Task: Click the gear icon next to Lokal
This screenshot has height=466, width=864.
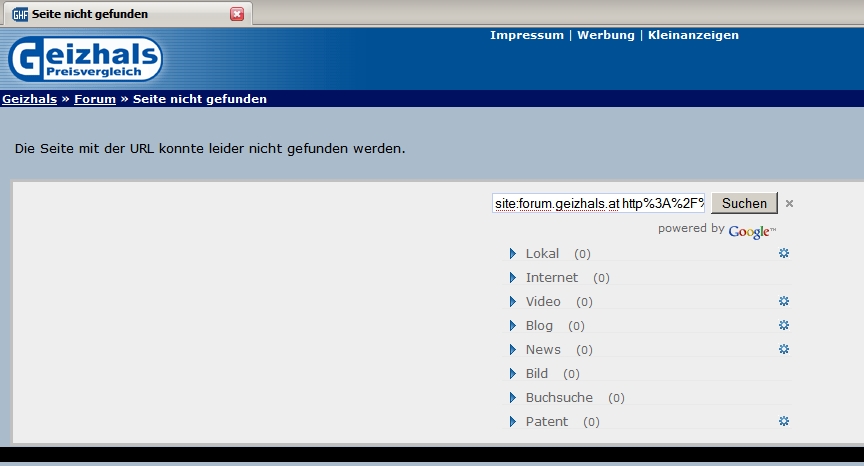Action: (x=784, y=253)
